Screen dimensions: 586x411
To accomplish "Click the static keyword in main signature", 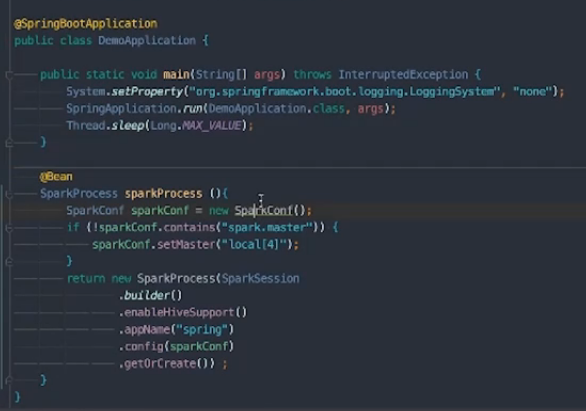I will point(105,74).
